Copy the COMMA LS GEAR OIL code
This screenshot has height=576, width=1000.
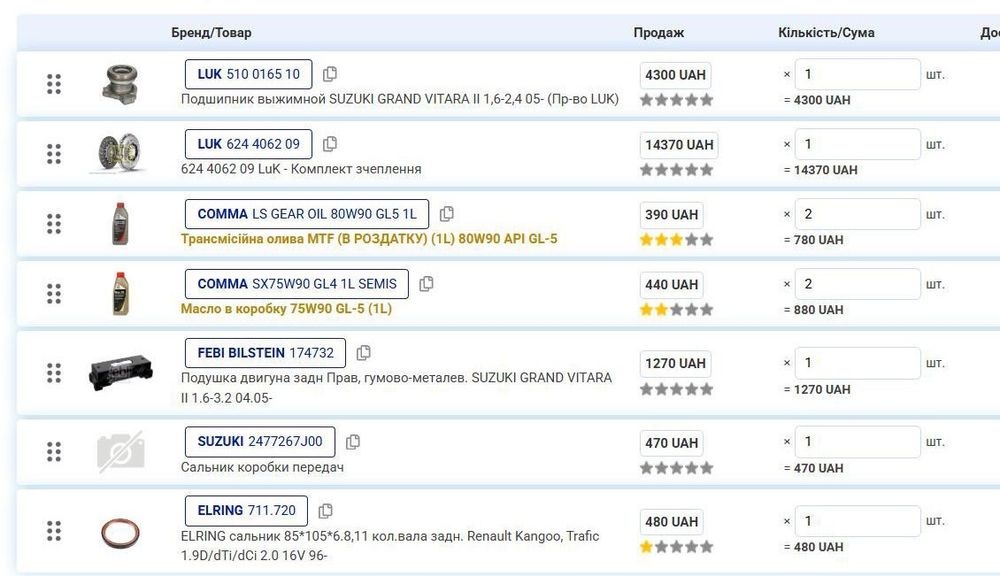pos(447,214)
